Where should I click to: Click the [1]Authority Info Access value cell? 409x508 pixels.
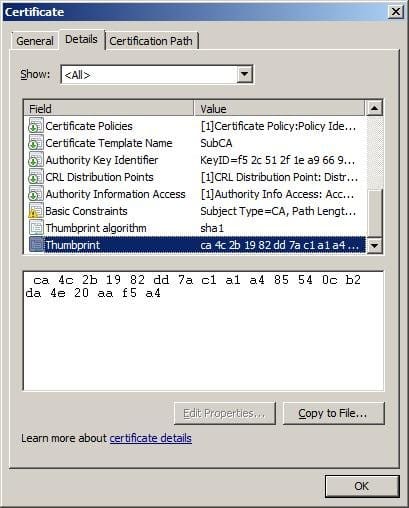click(x=277, y=194)
